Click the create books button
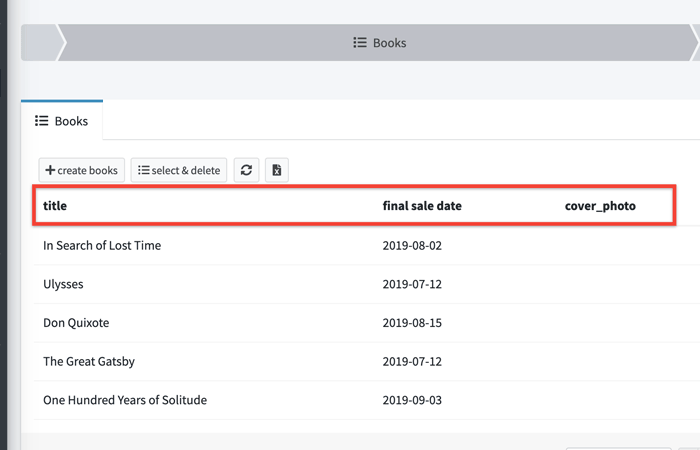 point(82,170)
